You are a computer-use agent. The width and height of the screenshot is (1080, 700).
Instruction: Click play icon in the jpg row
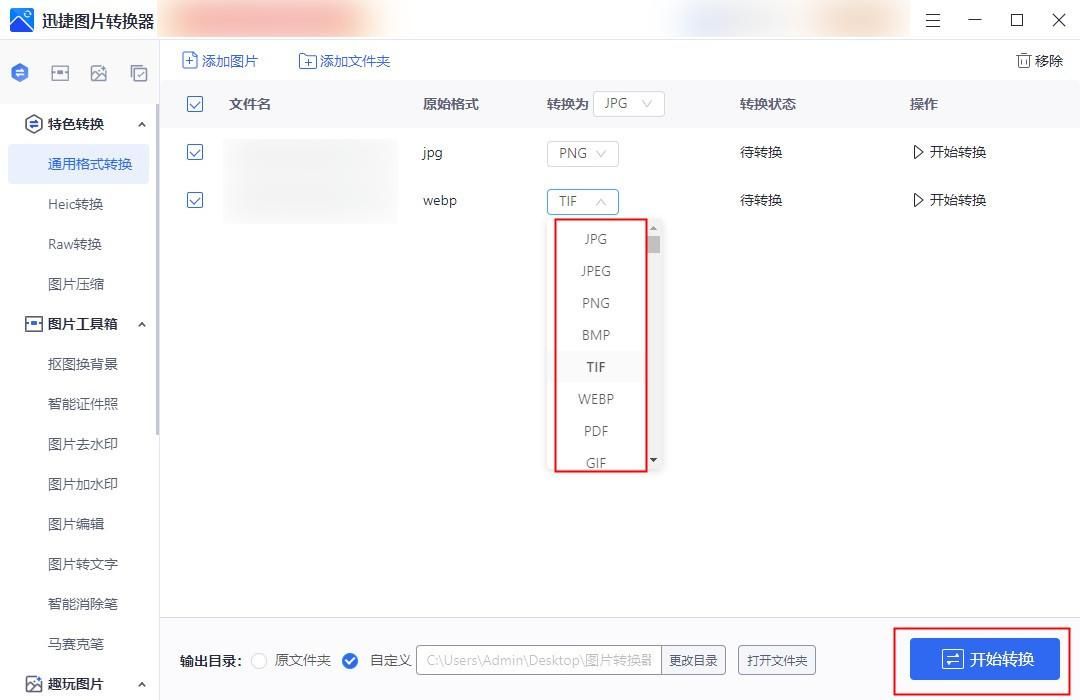pyautogui.click(x=917, y=152)
